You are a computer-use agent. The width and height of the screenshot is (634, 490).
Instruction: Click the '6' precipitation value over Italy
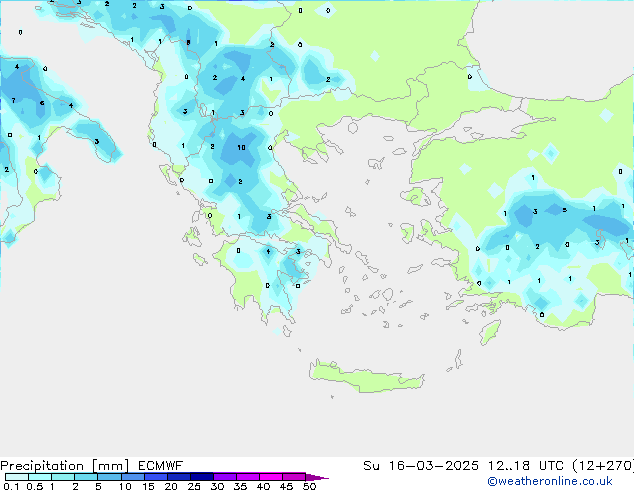point(42,103)
